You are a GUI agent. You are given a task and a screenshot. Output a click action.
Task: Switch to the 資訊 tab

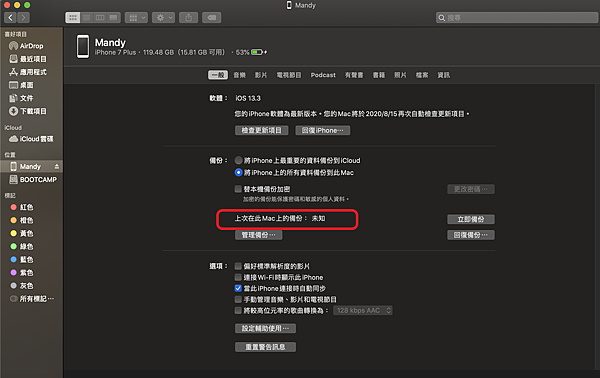click(x=444, y=75)
